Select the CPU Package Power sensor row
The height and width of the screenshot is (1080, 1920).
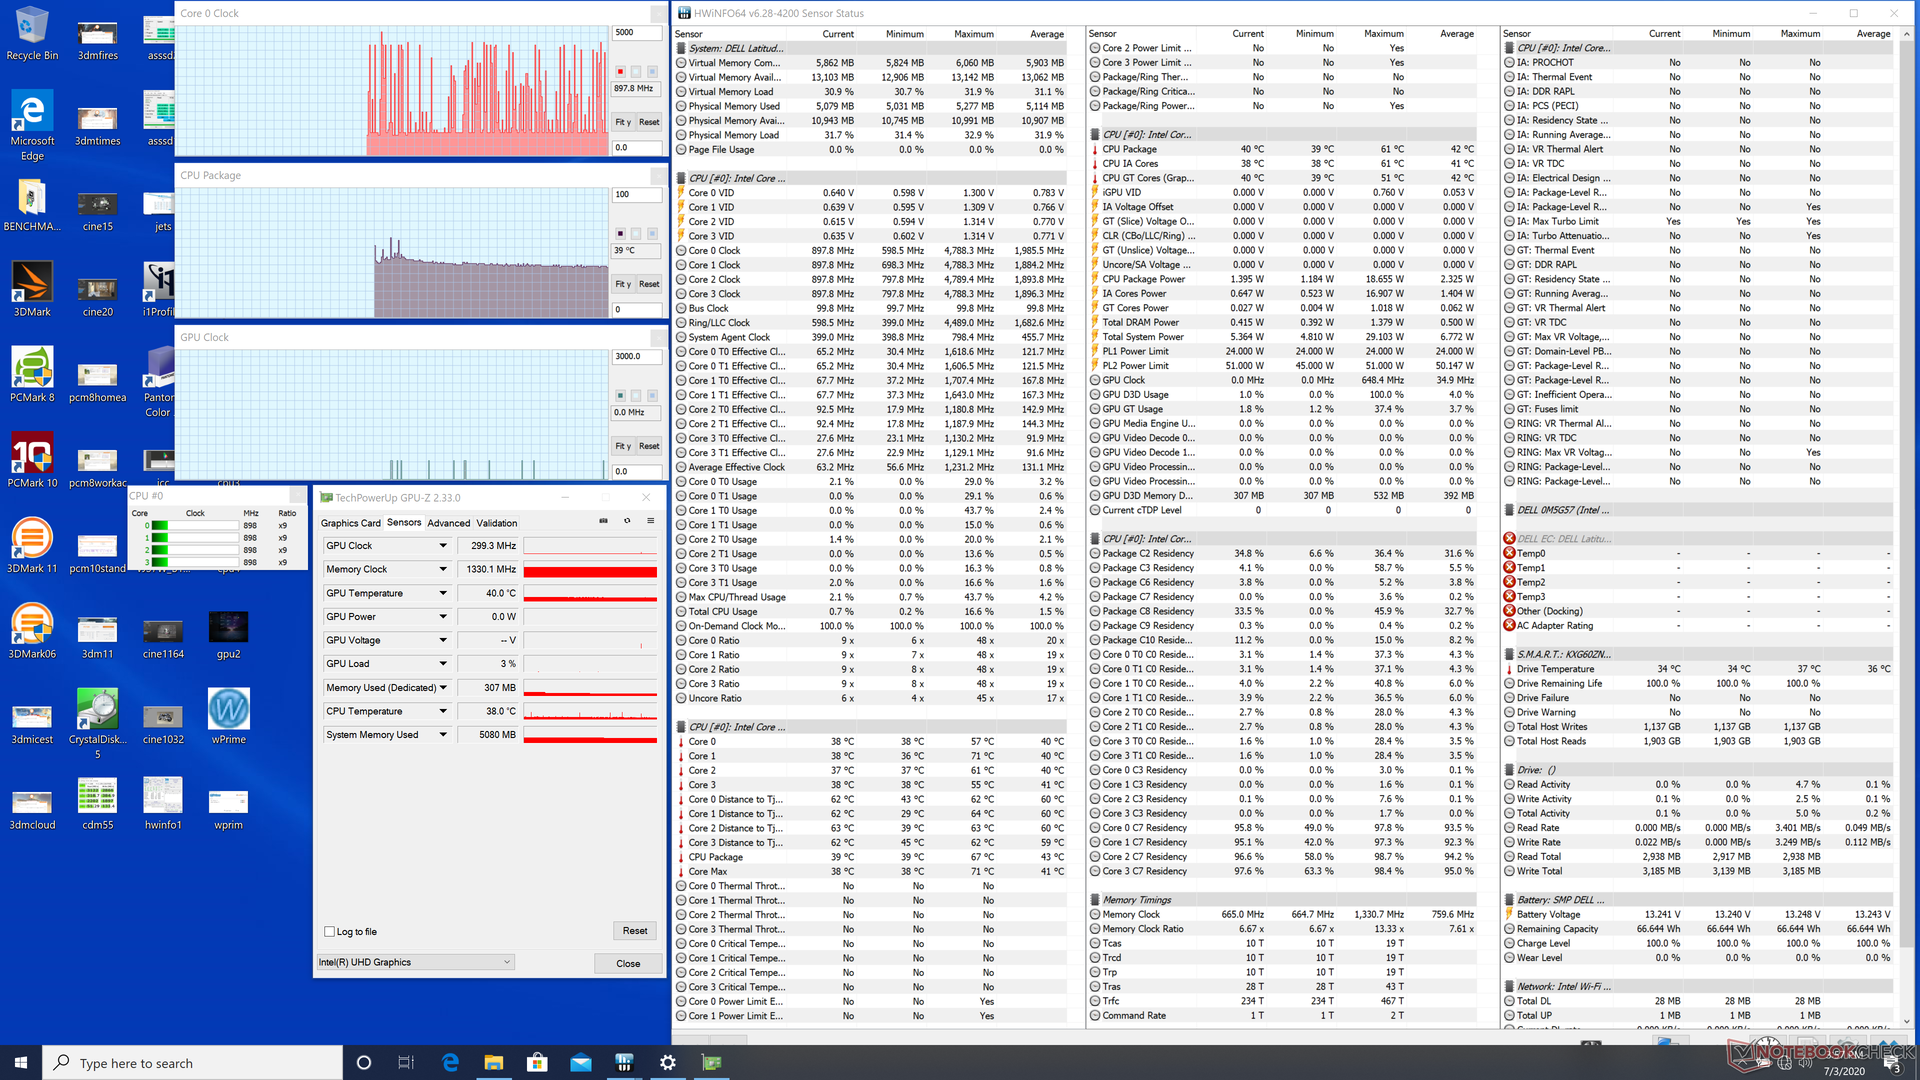[1282, 280]
